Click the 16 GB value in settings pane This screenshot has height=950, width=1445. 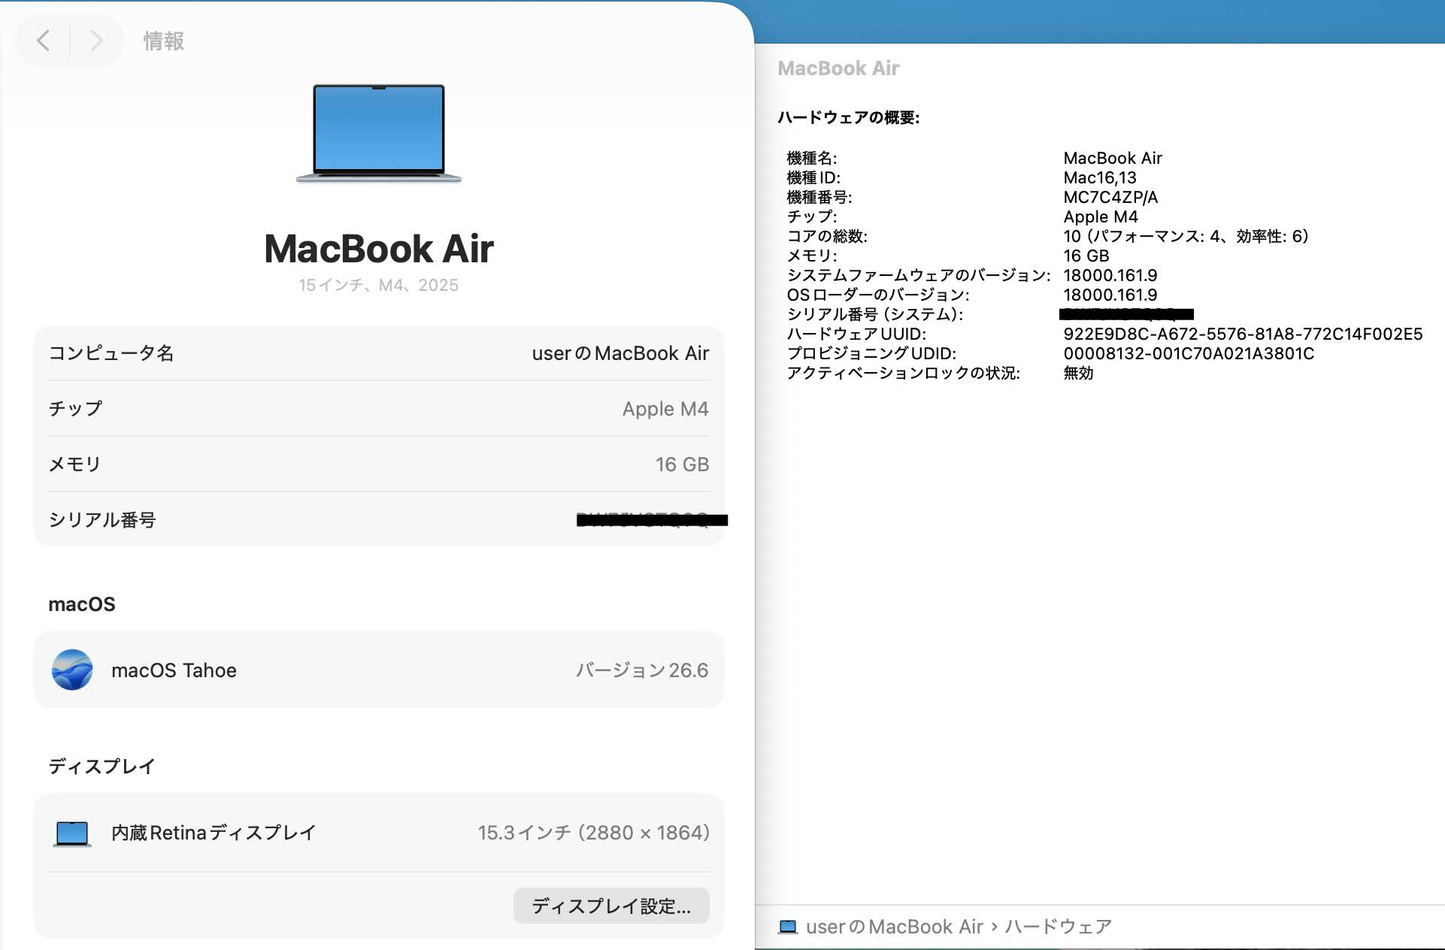[x=682, y=464]
